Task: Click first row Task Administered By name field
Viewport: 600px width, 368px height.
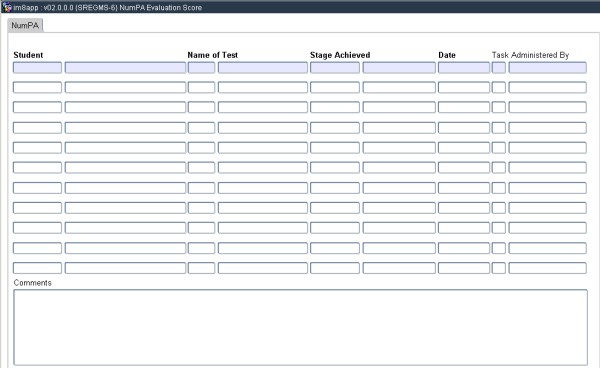Action: tap(547, 68)
